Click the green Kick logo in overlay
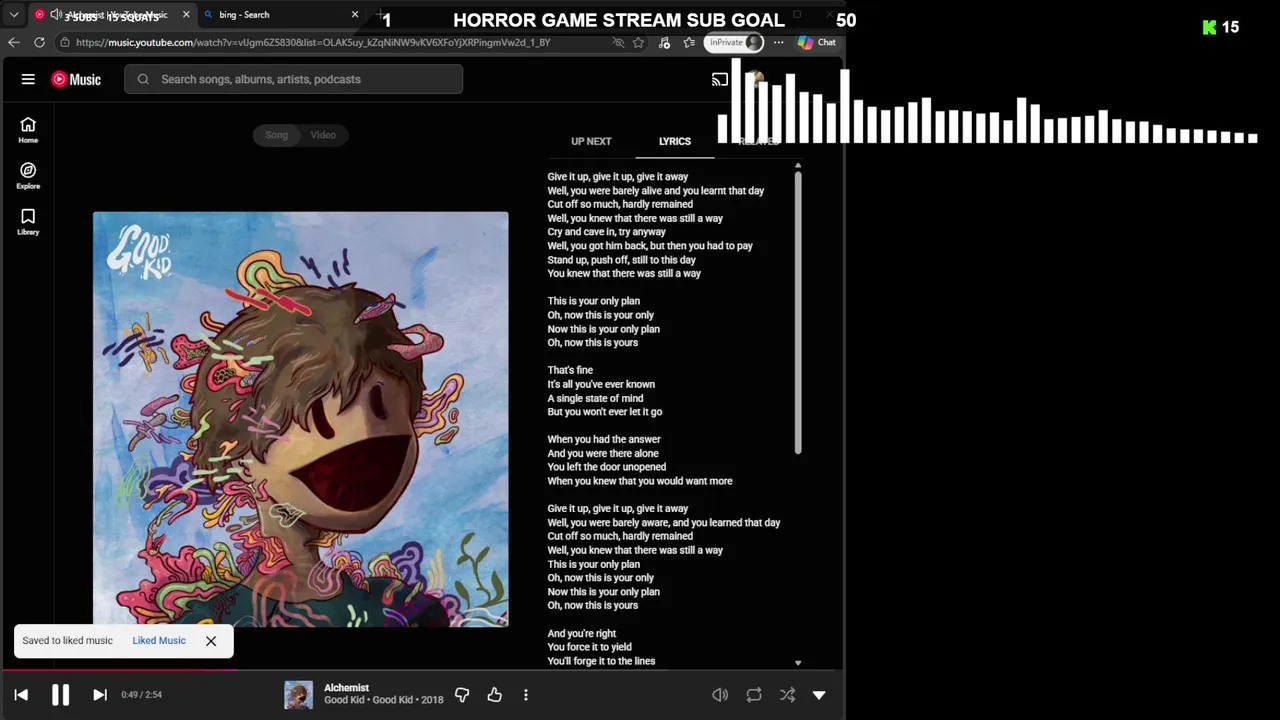 (1209, 27)
